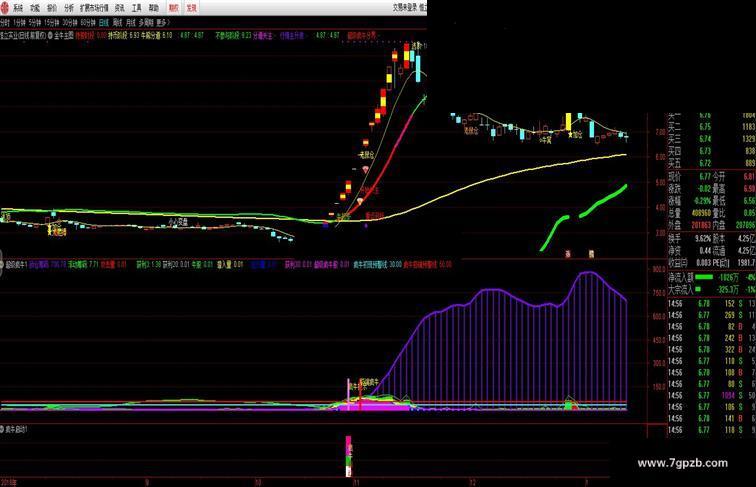Click the 现价 6.77 value
The height and width of the screenshot is (487, 756).
click(704, 177)
